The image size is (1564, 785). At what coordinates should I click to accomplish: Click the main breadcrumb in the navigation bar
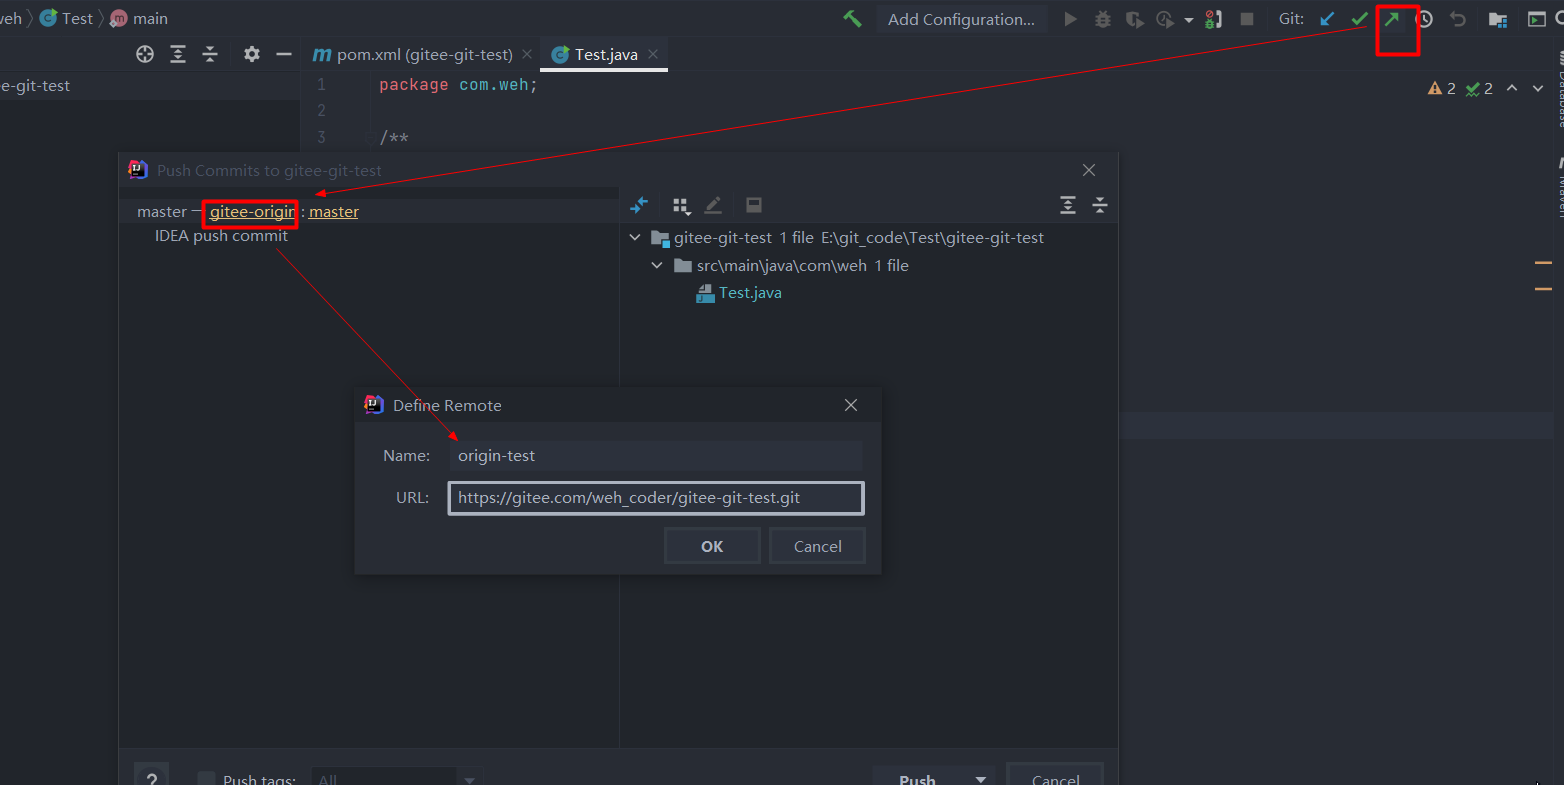[139, 18]
